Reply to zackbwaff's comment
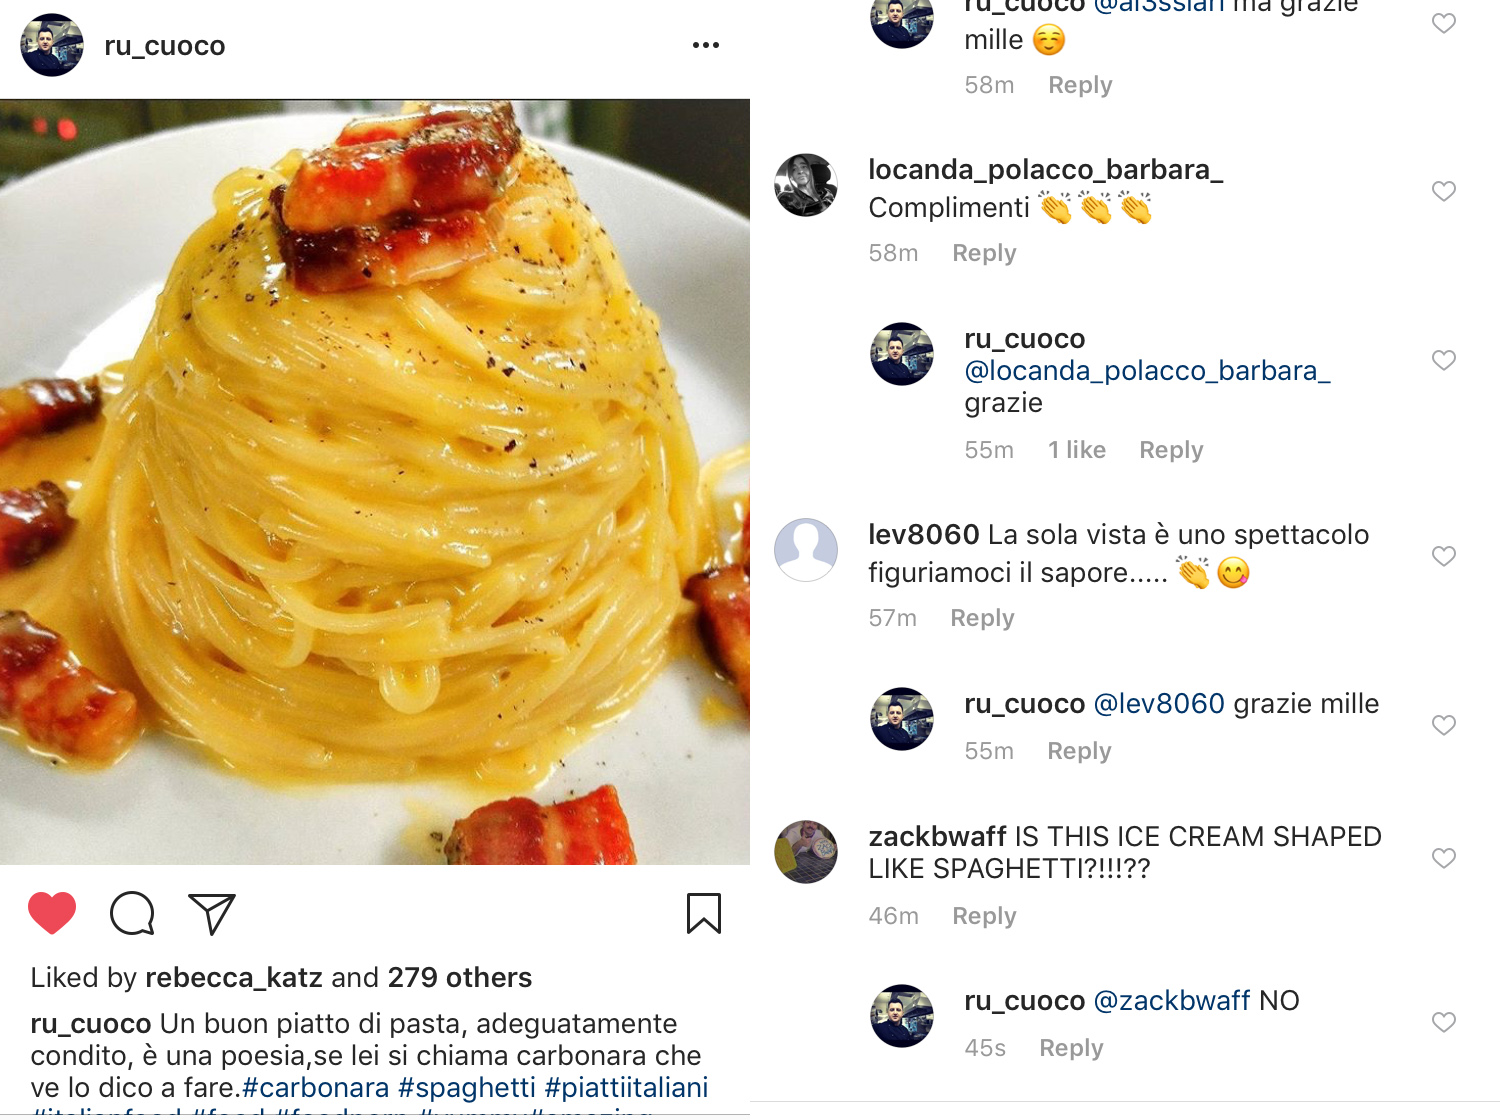Viewport: 1500px width, 1120px height. click(984, 916)
